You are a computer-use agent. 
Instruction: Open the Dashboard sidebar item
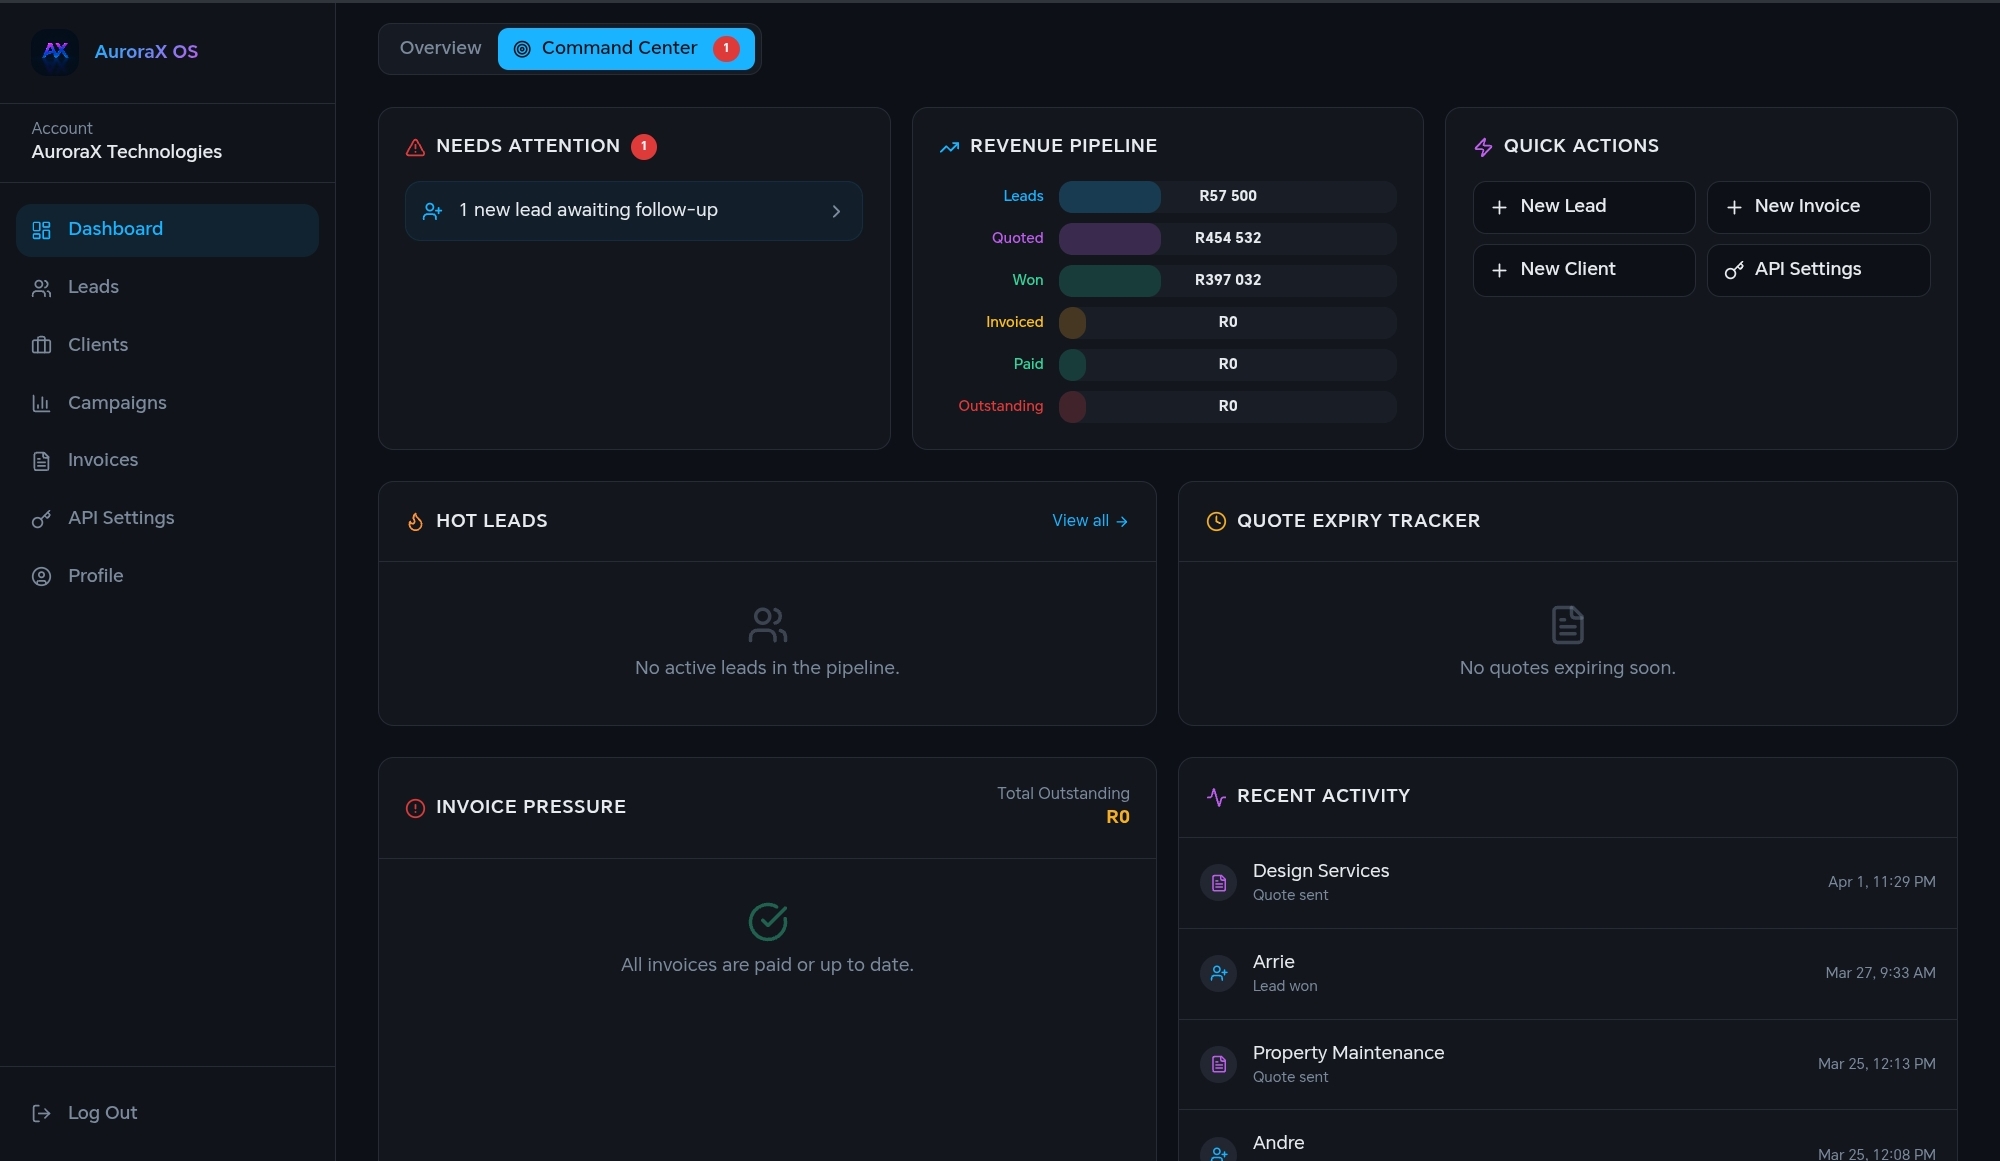coord(167,230)
